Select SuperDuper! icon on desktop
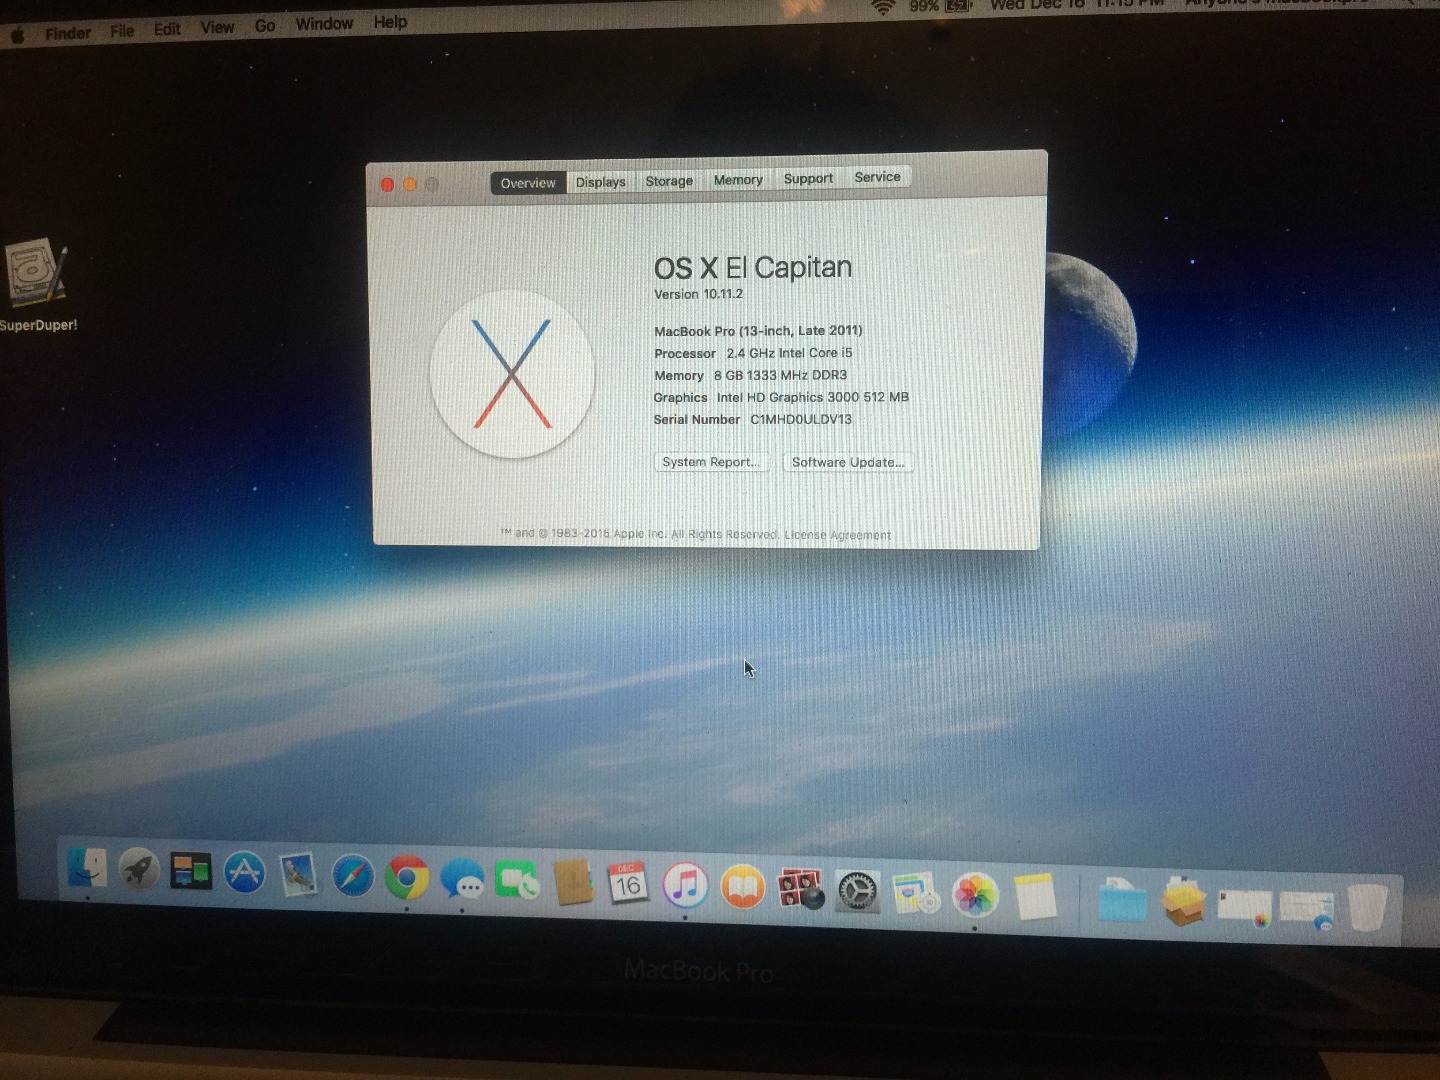The width and height of the screenshot is (1440, 1080). pyautogui.click(x=37, y=285)
